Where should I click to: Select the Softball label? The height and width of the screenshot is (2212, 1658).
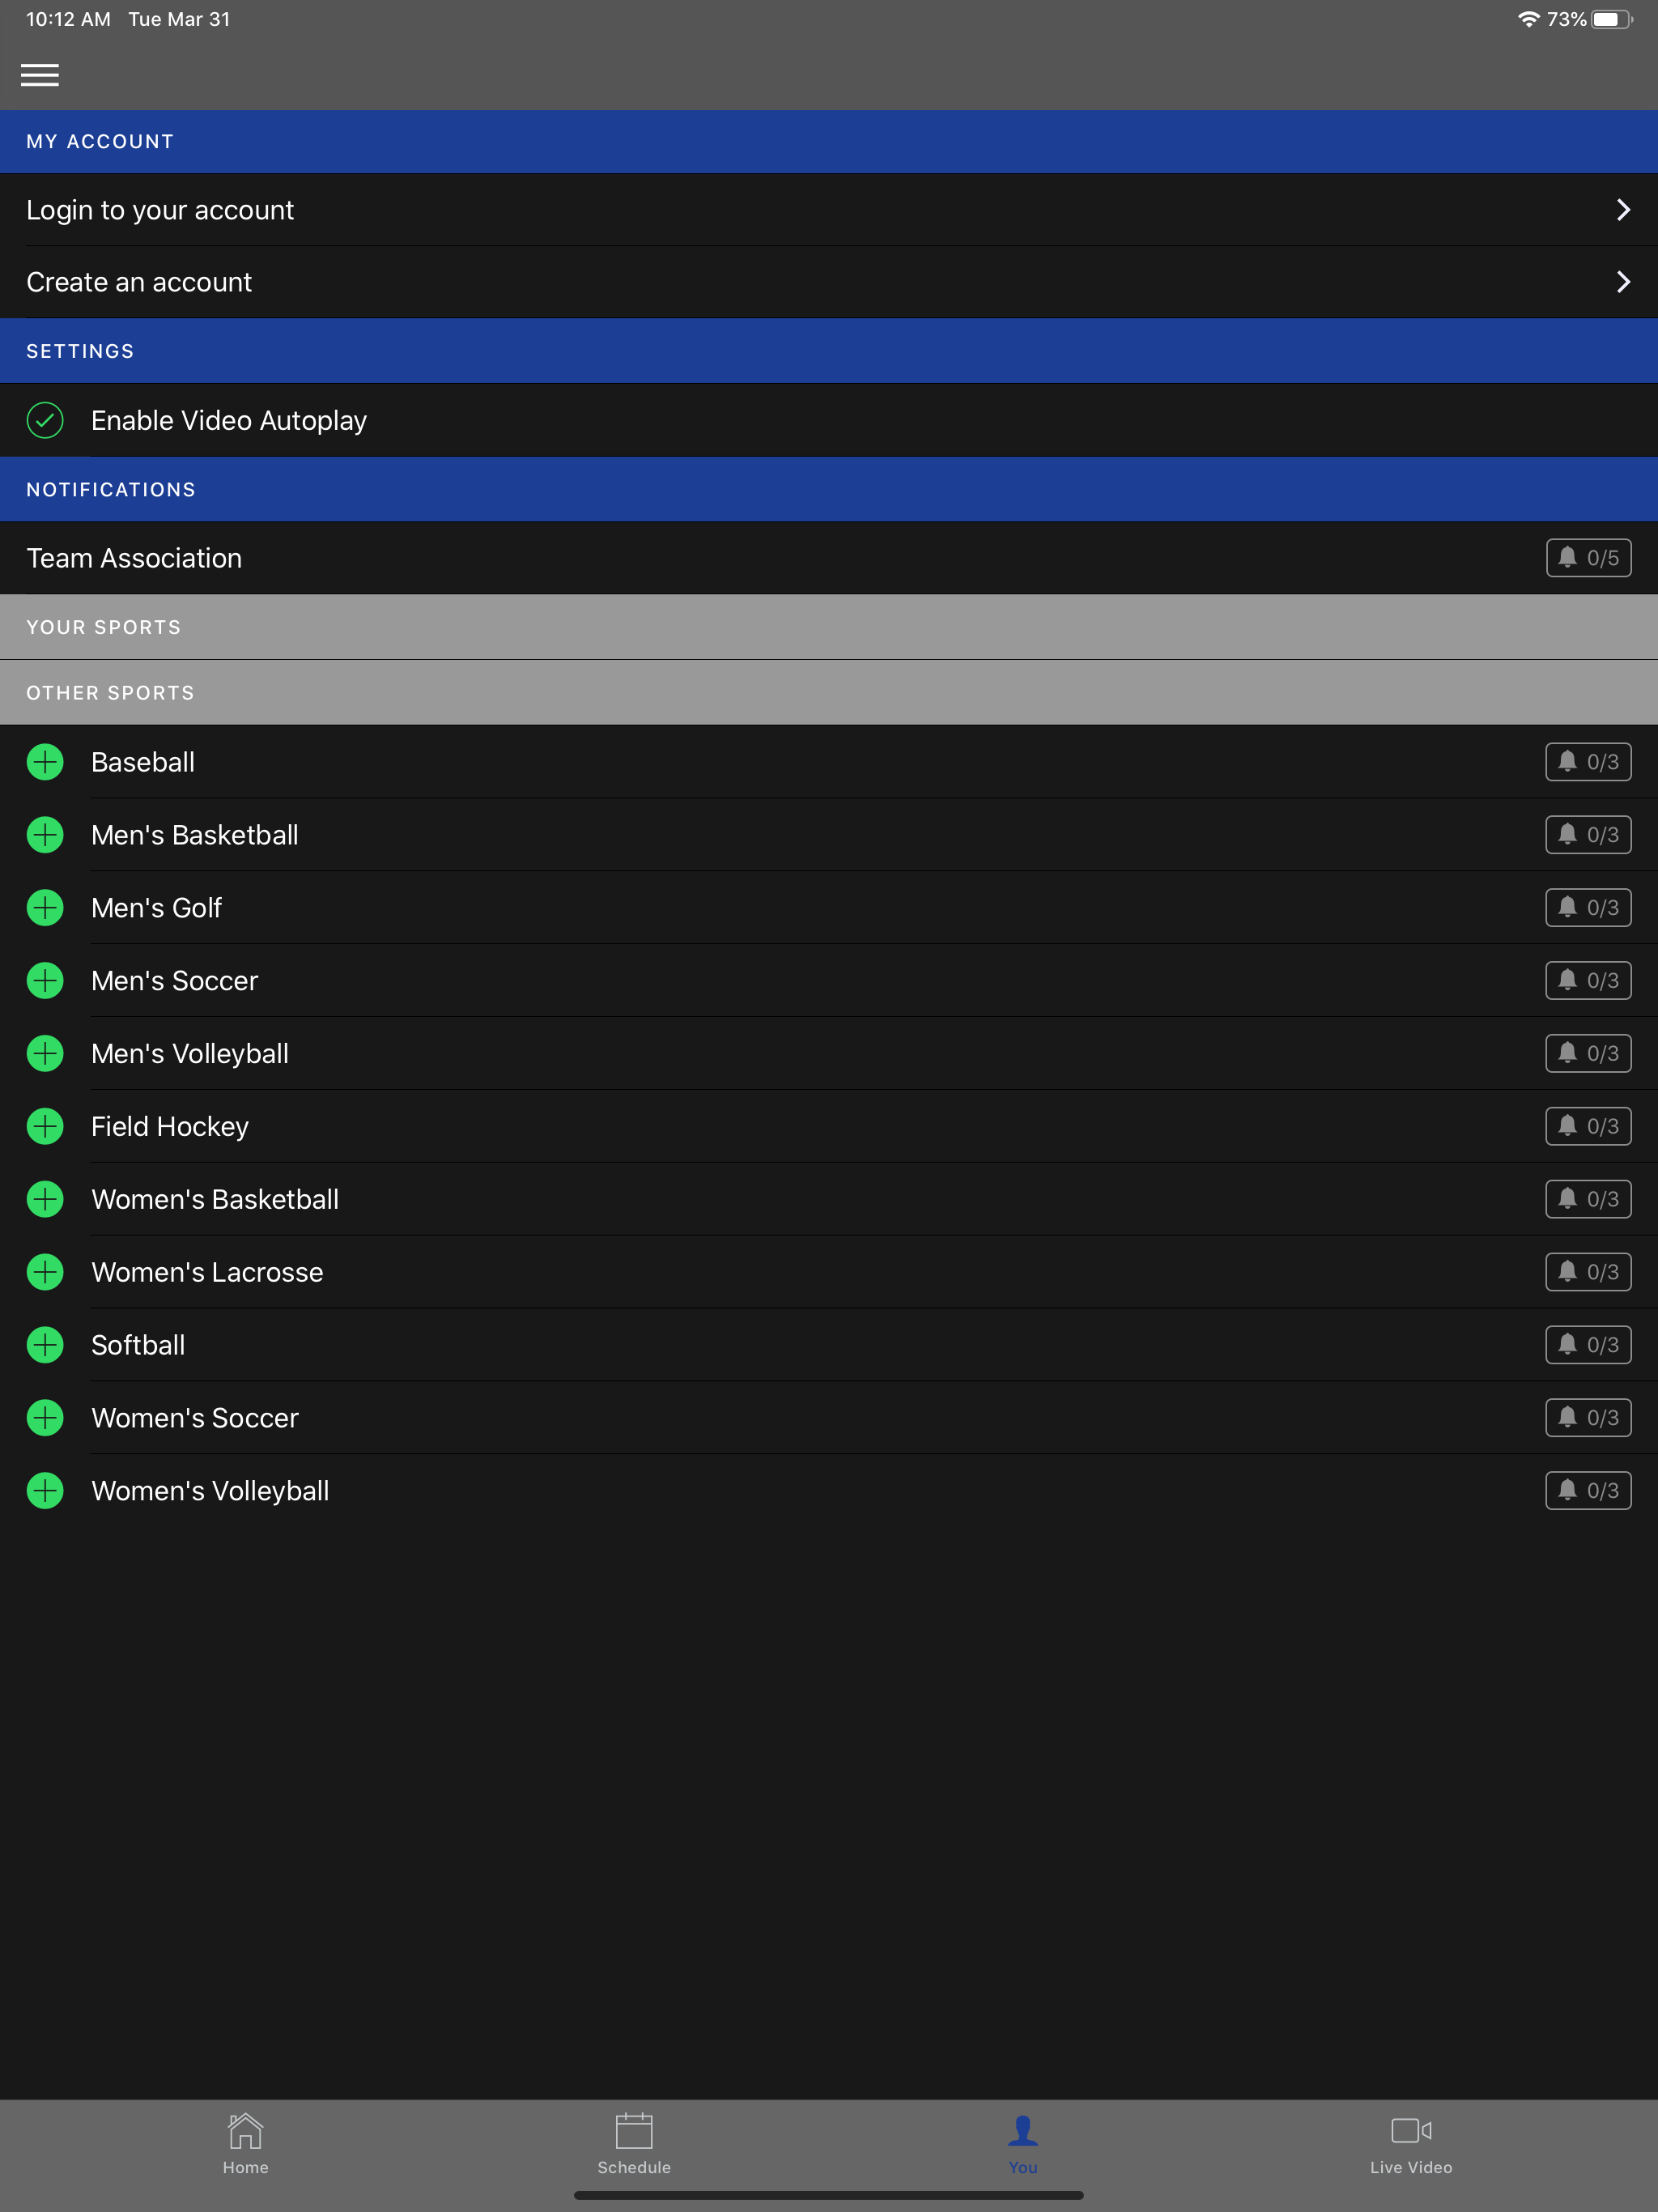point(138,1345)
